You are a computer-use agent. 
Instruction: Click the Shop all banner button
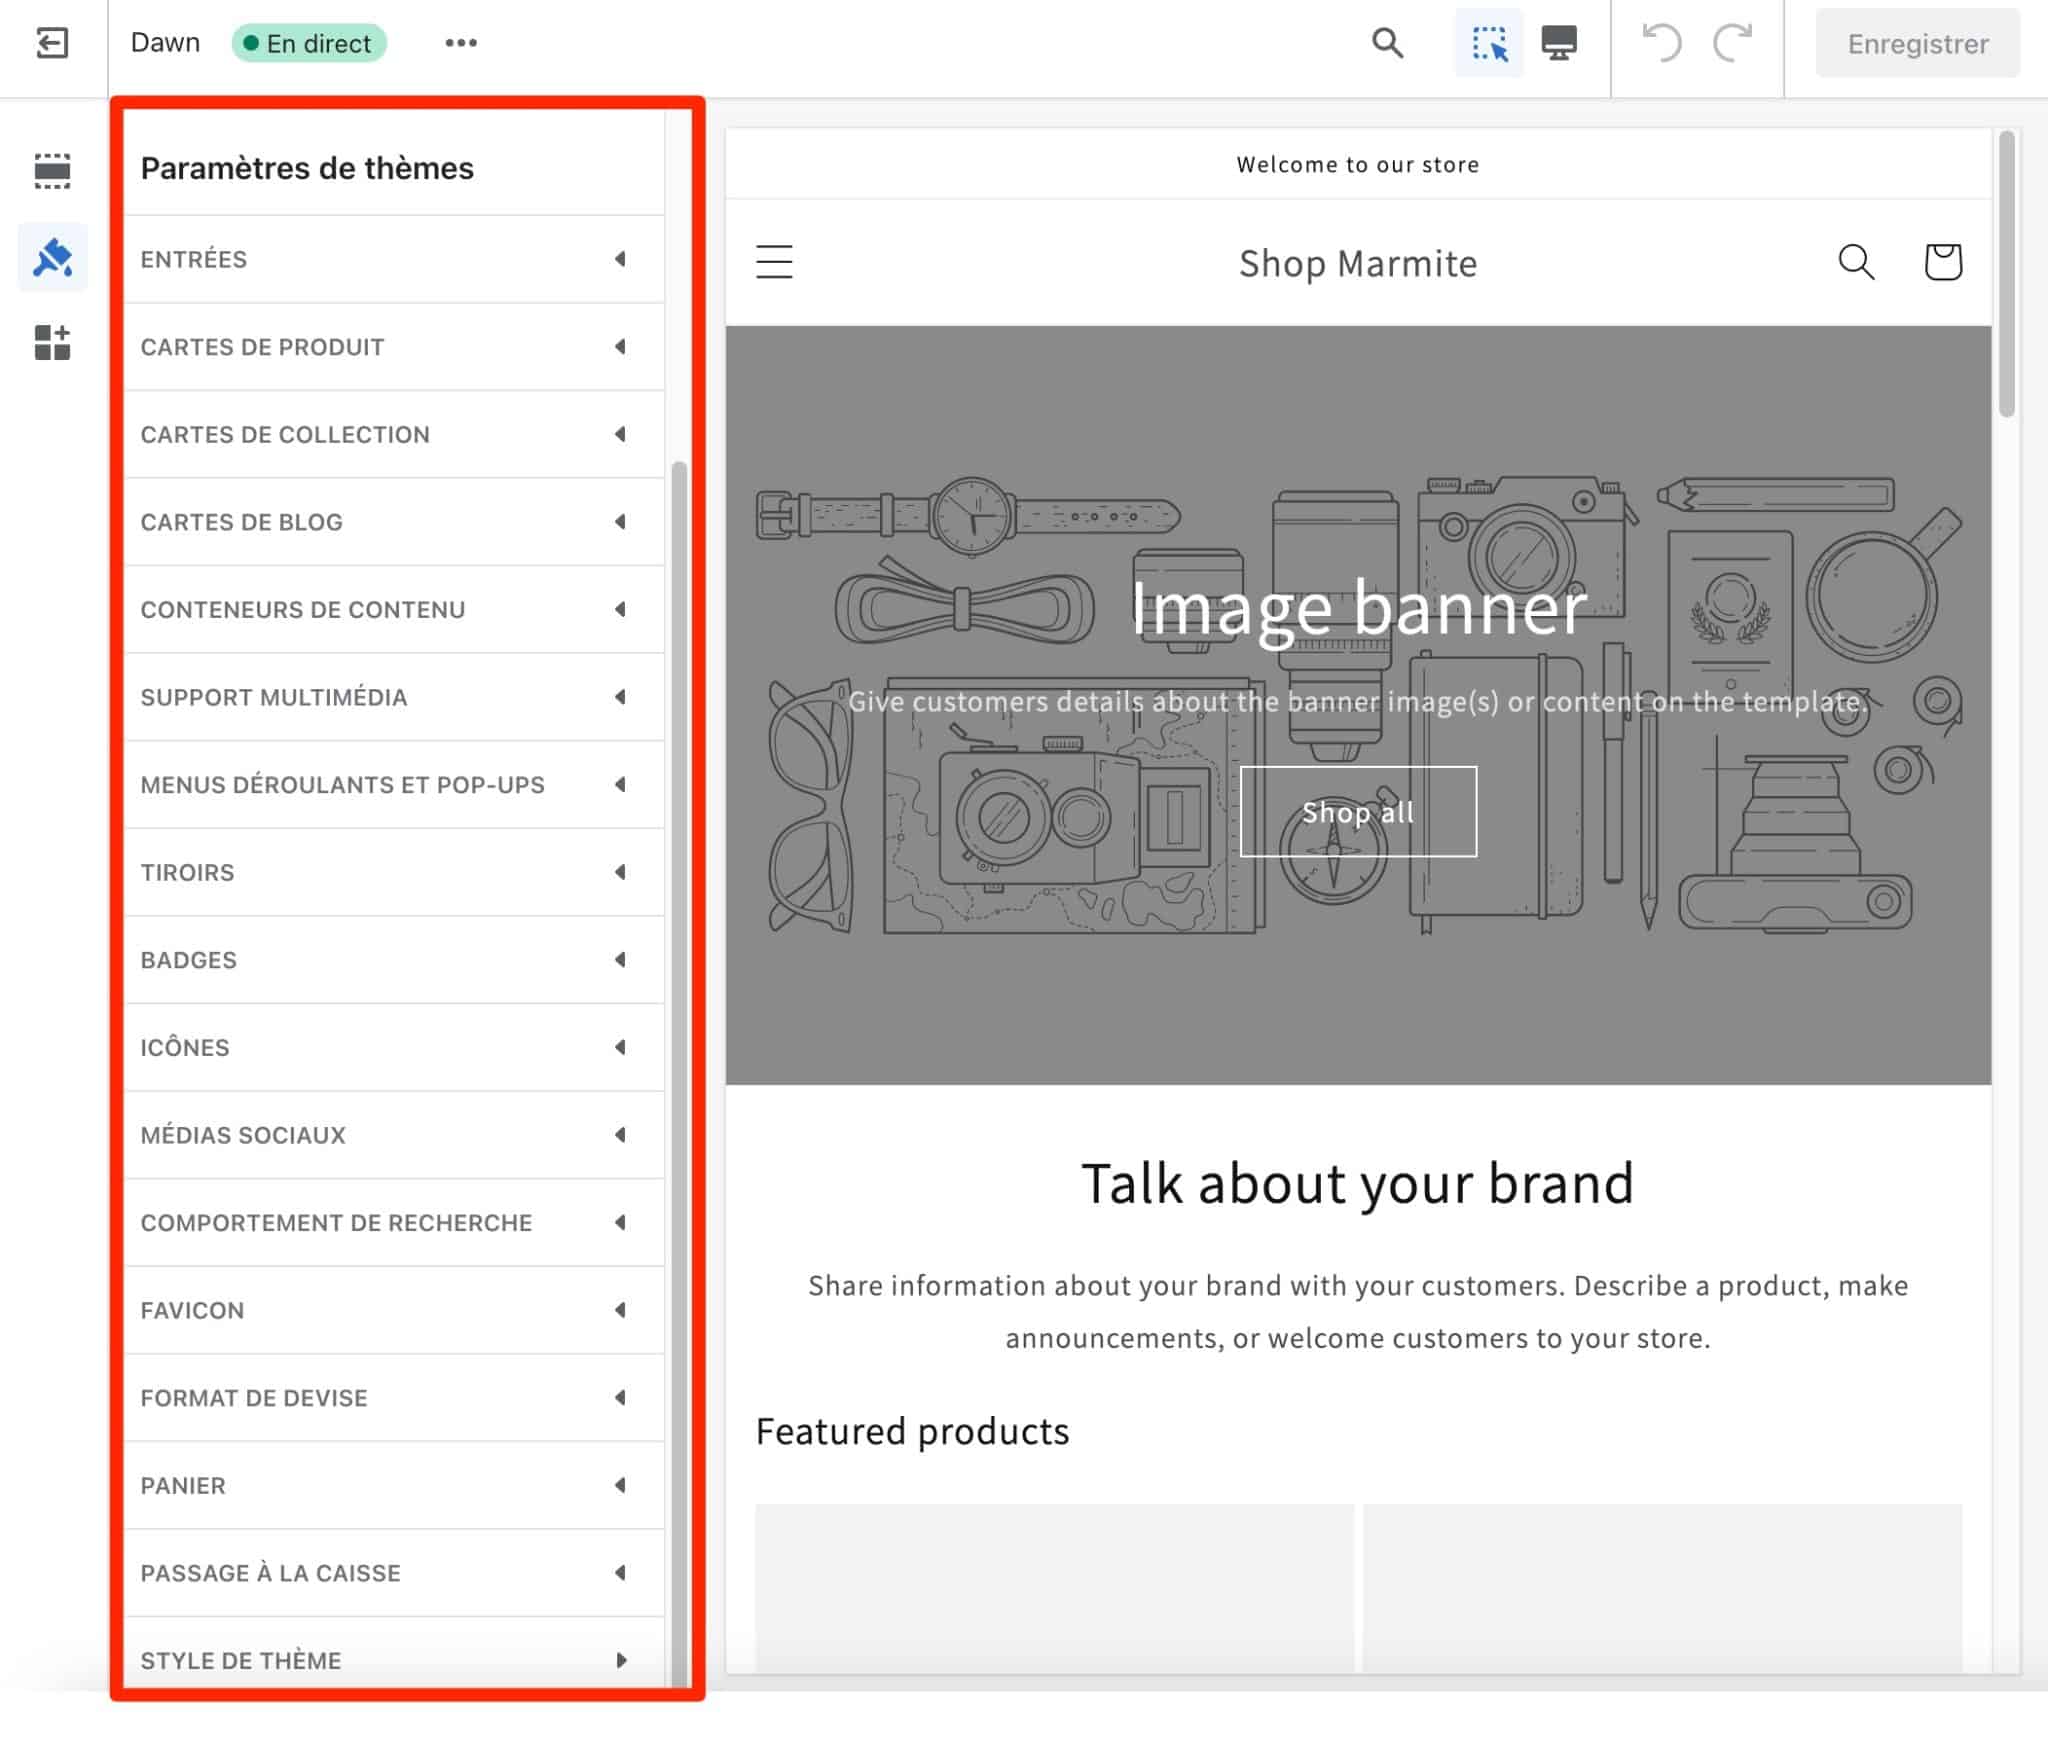(x=1358, y=812)
